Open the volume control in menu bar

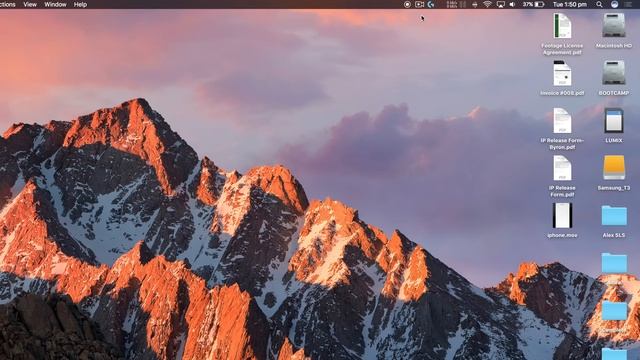tap(513, 4)
